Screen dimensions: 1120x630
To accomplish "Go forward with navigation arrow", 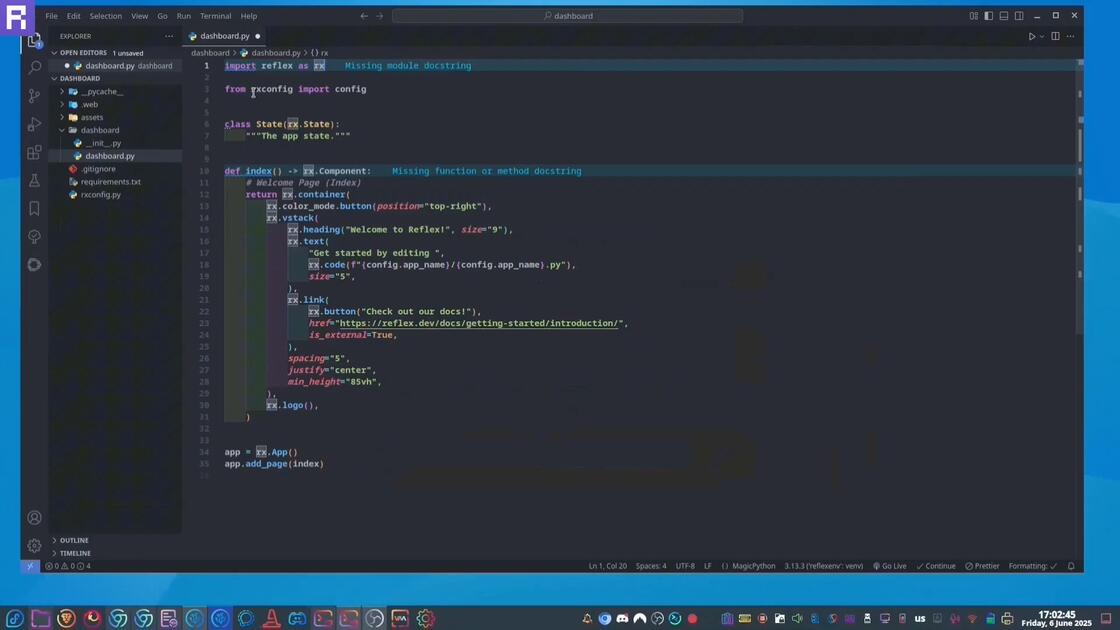I will (380, 16).
